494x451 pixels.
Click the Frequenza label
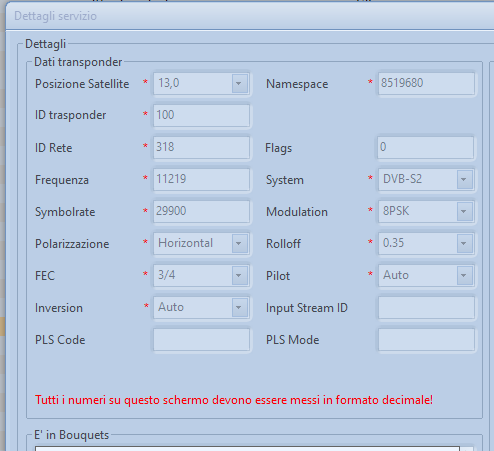coord(62,180)
